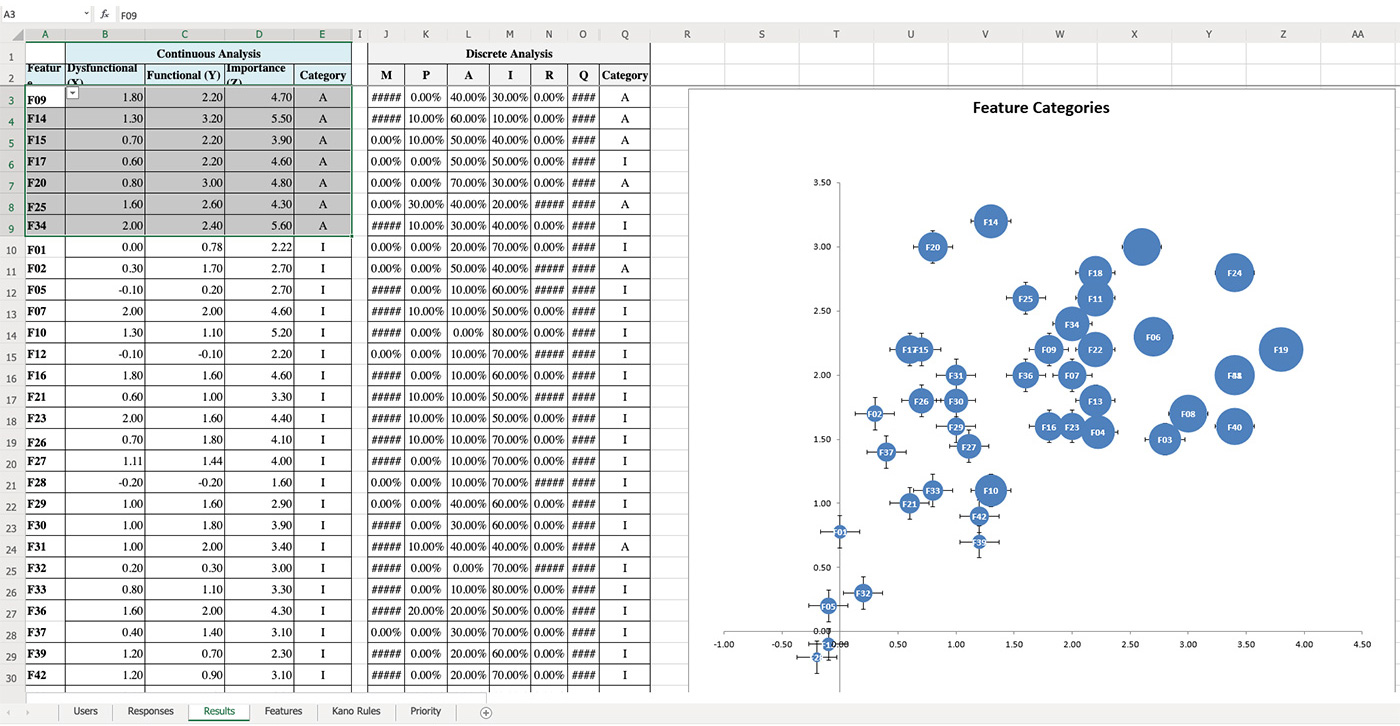Image resolution: width=1400 pixels, height=726 pixels.
Task: Expand the Name Box list of named ranges
Action: tap(85, 14)
